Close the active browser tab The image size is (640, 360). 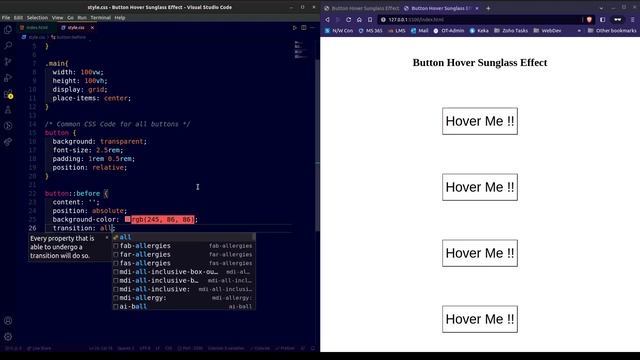pyautogui.click(x=477, y=8)
